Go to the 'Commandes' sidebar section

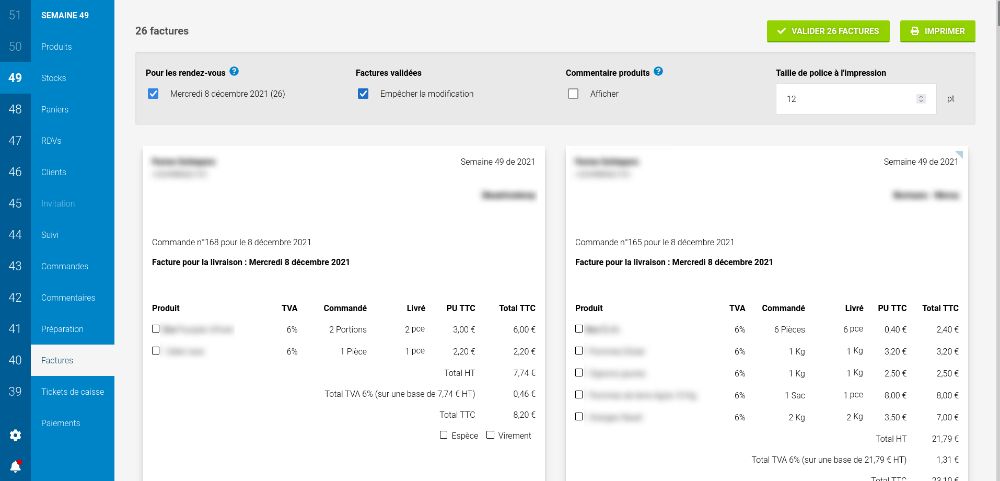coord(64,266)
